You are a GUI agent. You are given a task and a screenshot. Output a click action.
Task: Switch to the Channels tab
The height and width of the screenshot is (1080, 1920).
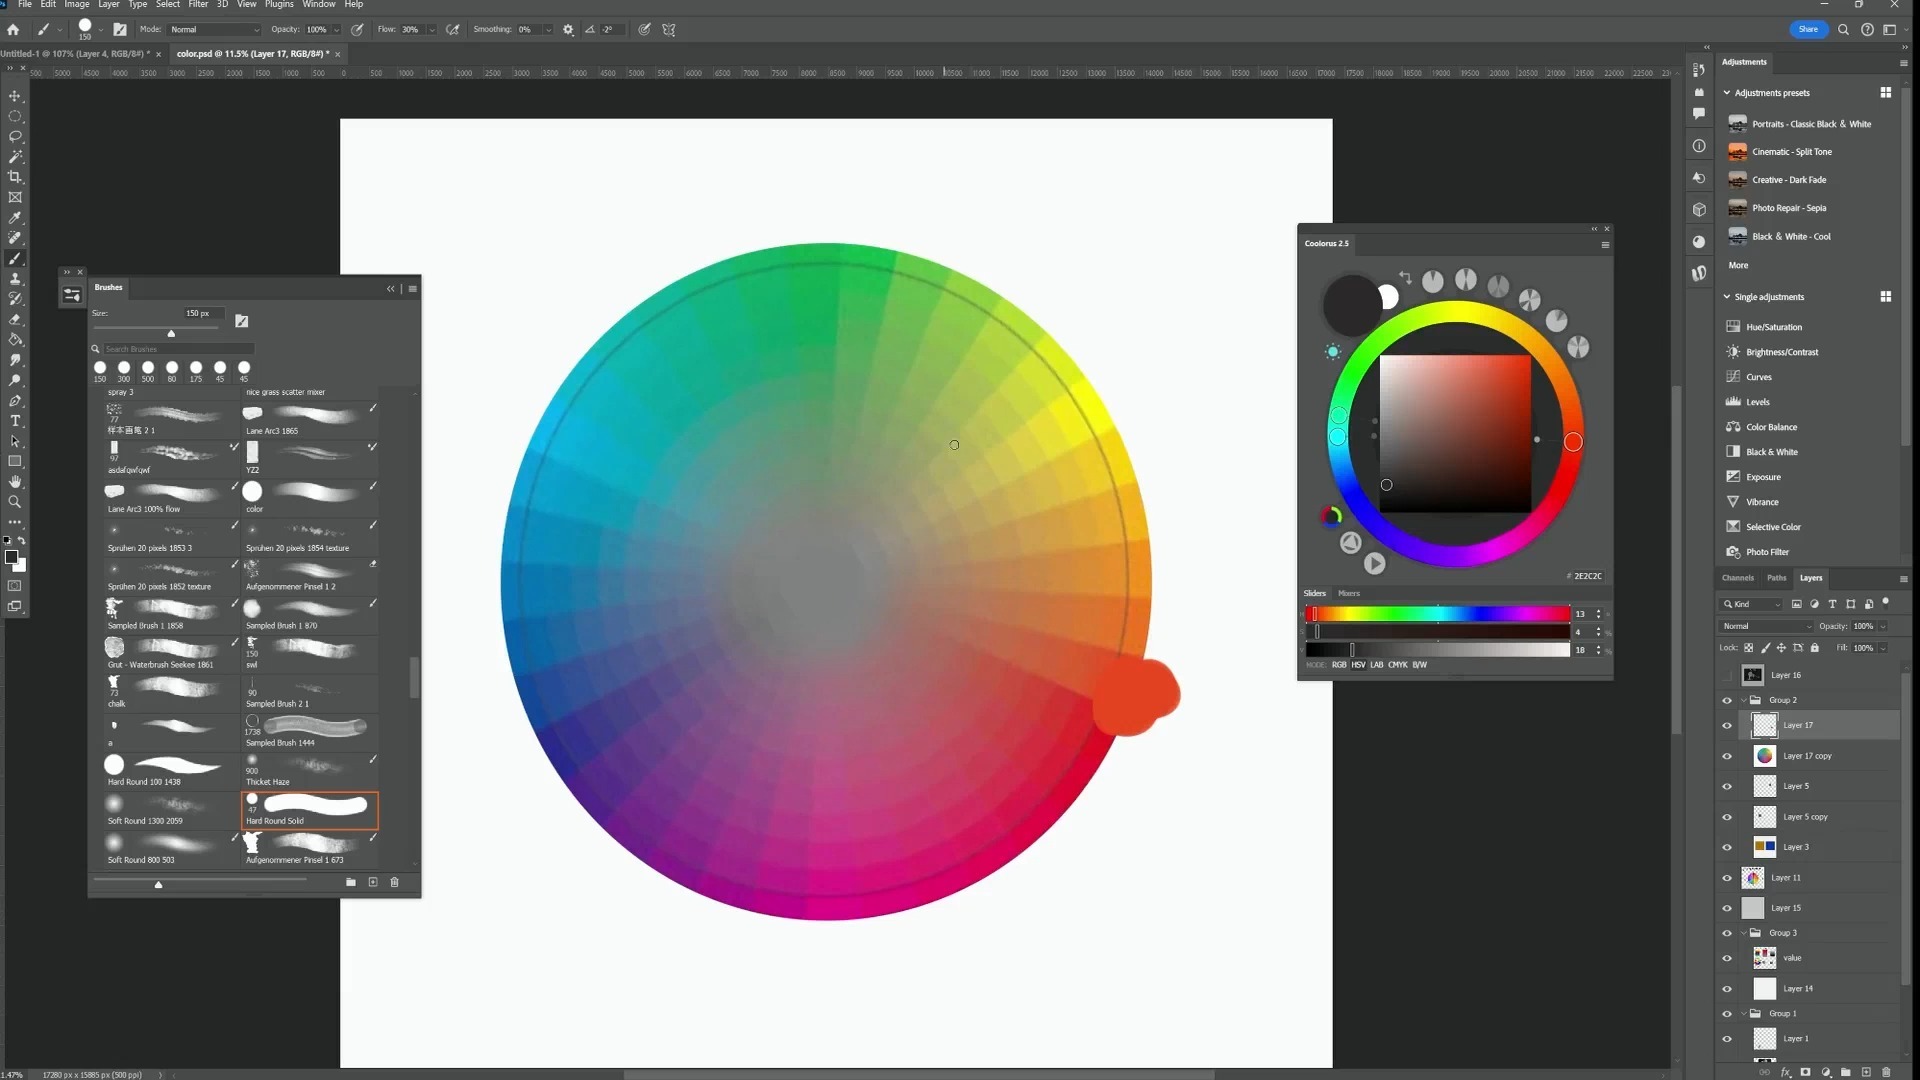tap(1737, 578)
